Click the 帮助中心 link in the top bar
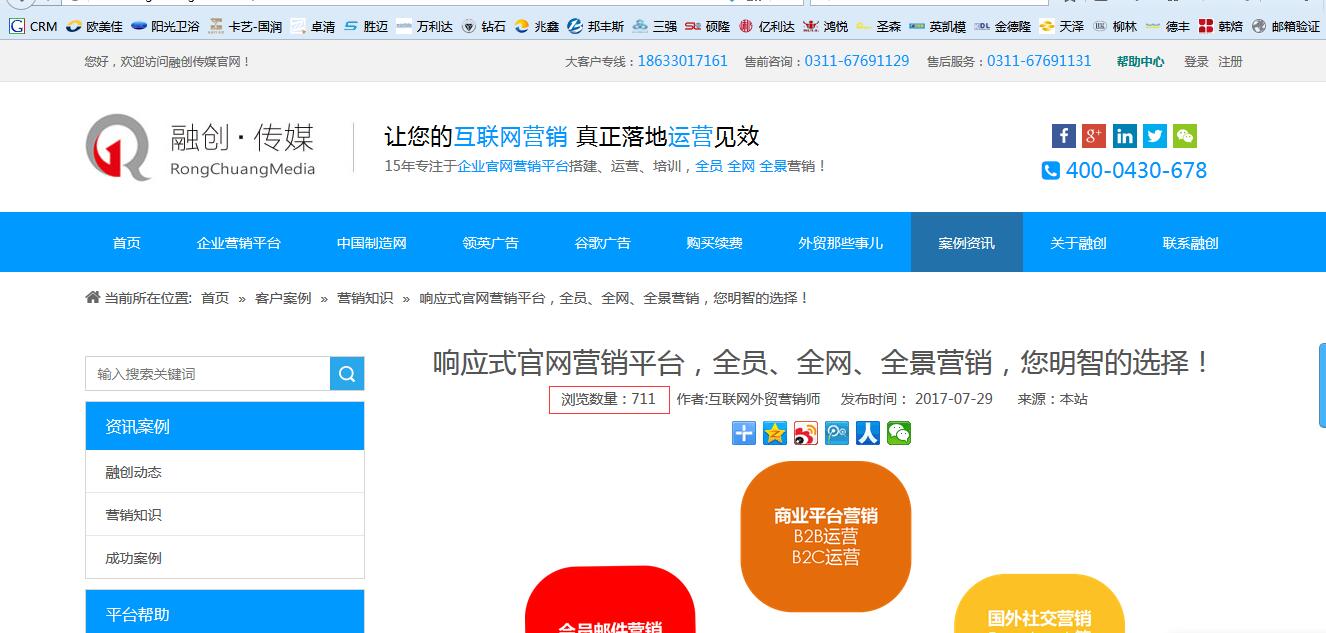The height and width of the screenshot is (633, 1326). (x=1140, y=62)
